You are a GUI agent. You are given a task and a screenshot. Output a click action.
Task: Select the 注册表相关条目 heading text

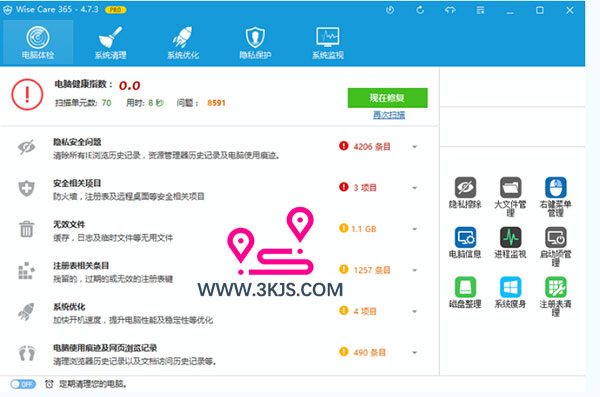click(81, 266)
